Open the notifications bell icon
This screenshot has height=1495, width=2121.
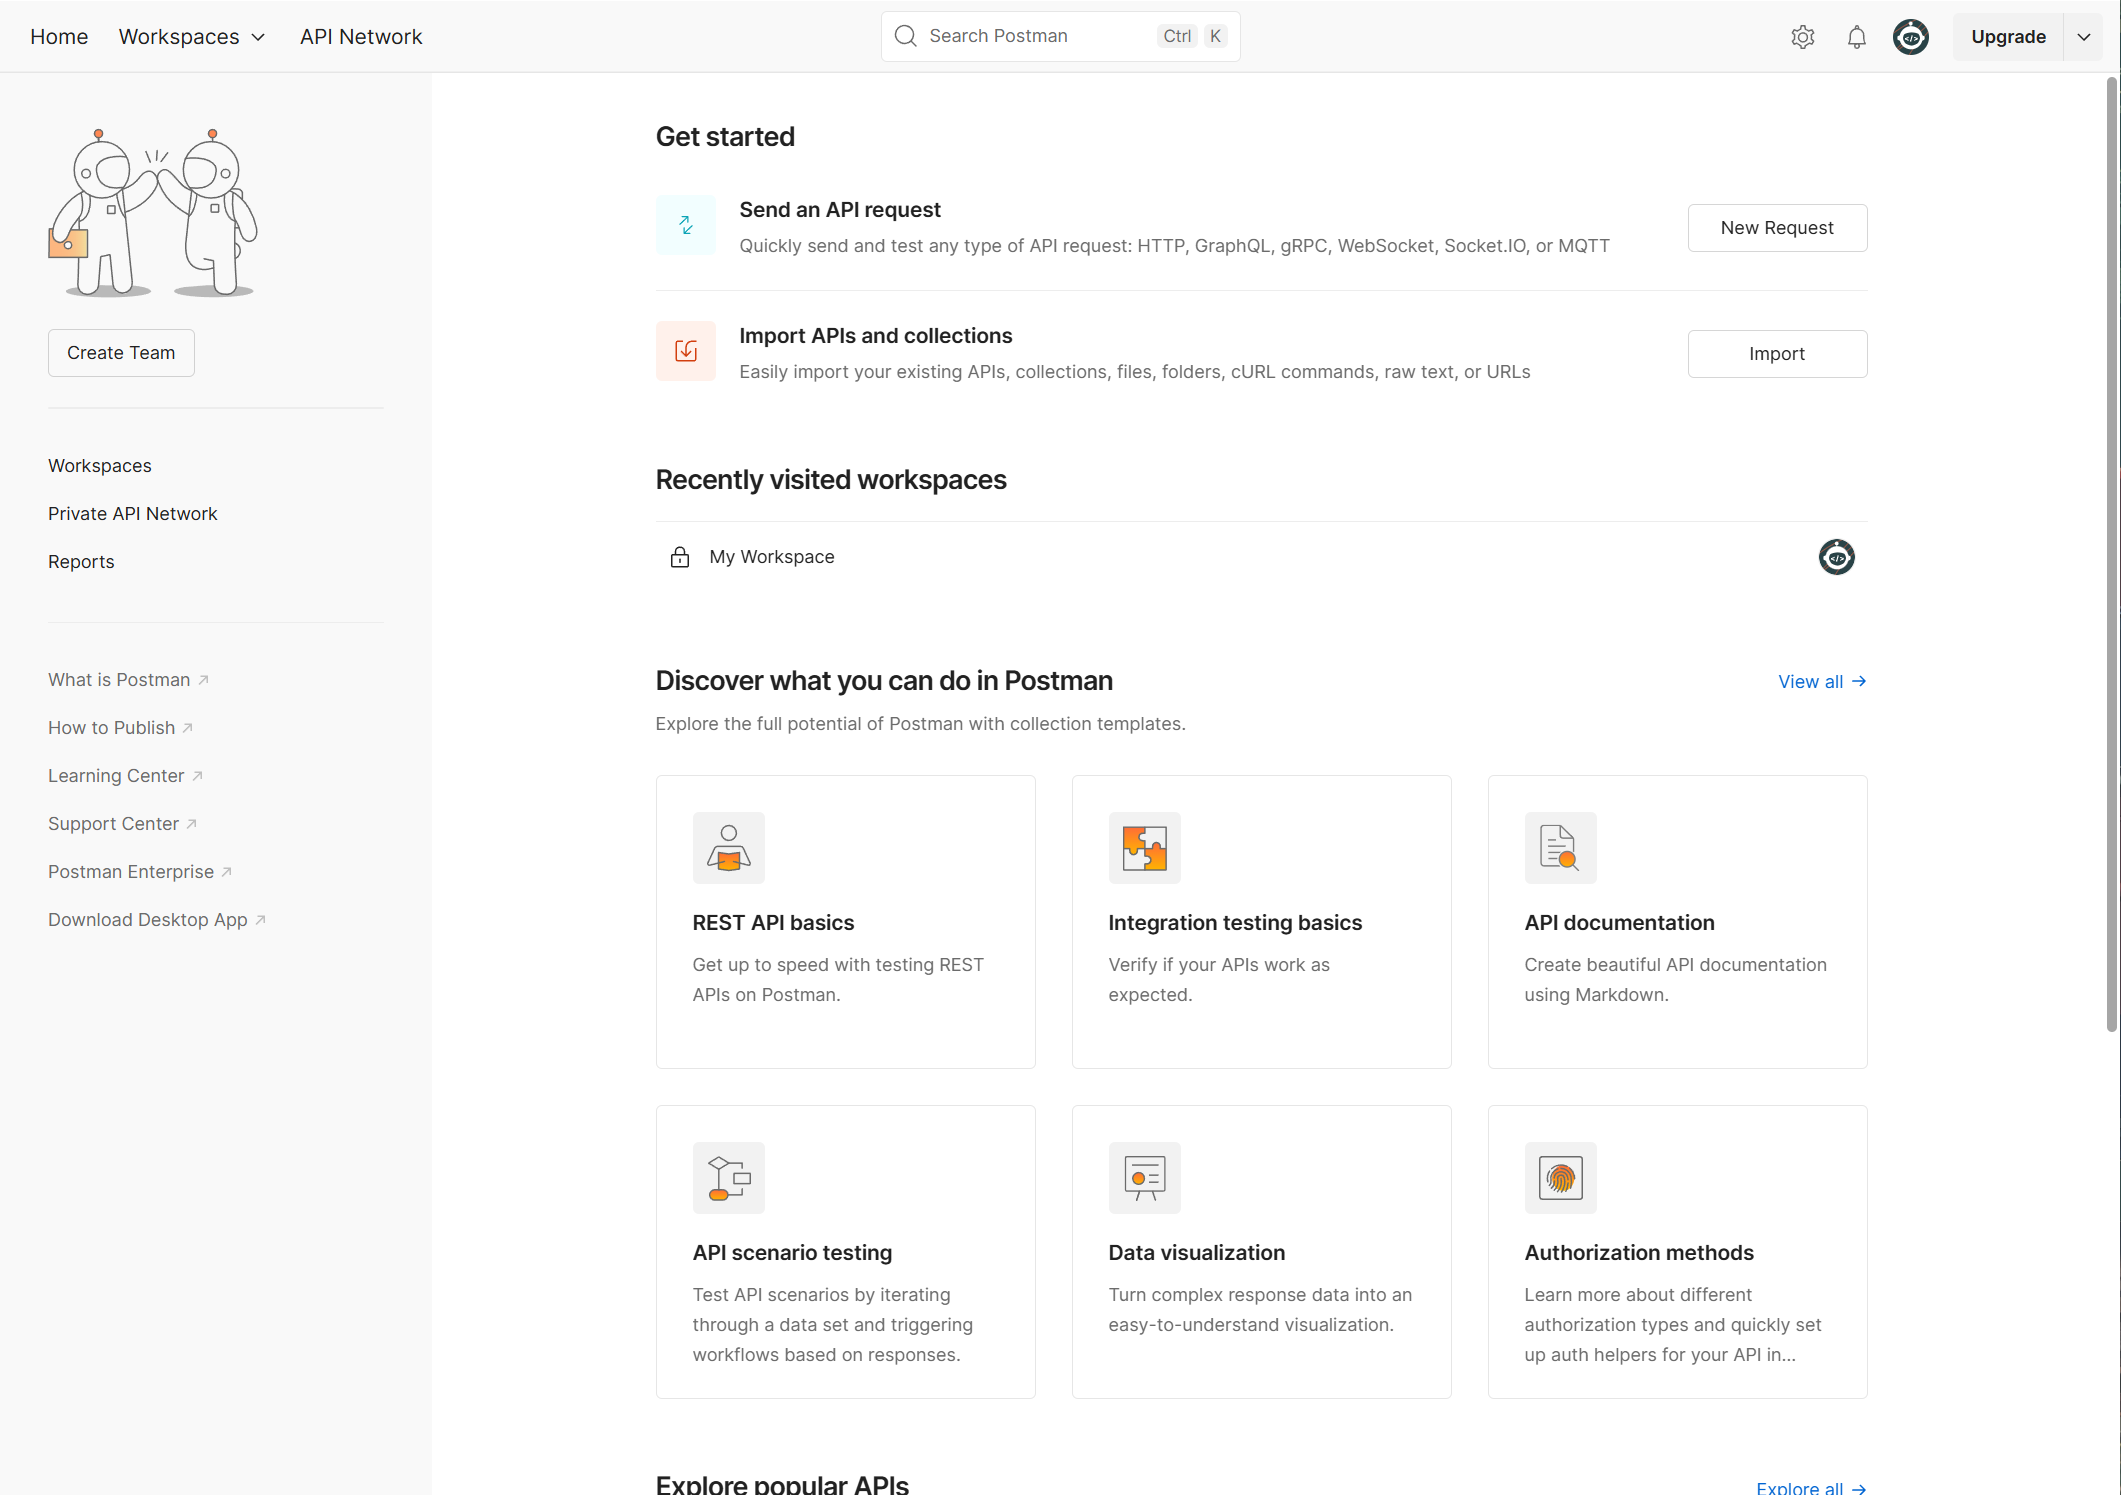pyautogui.click(x=1856, y=37)
